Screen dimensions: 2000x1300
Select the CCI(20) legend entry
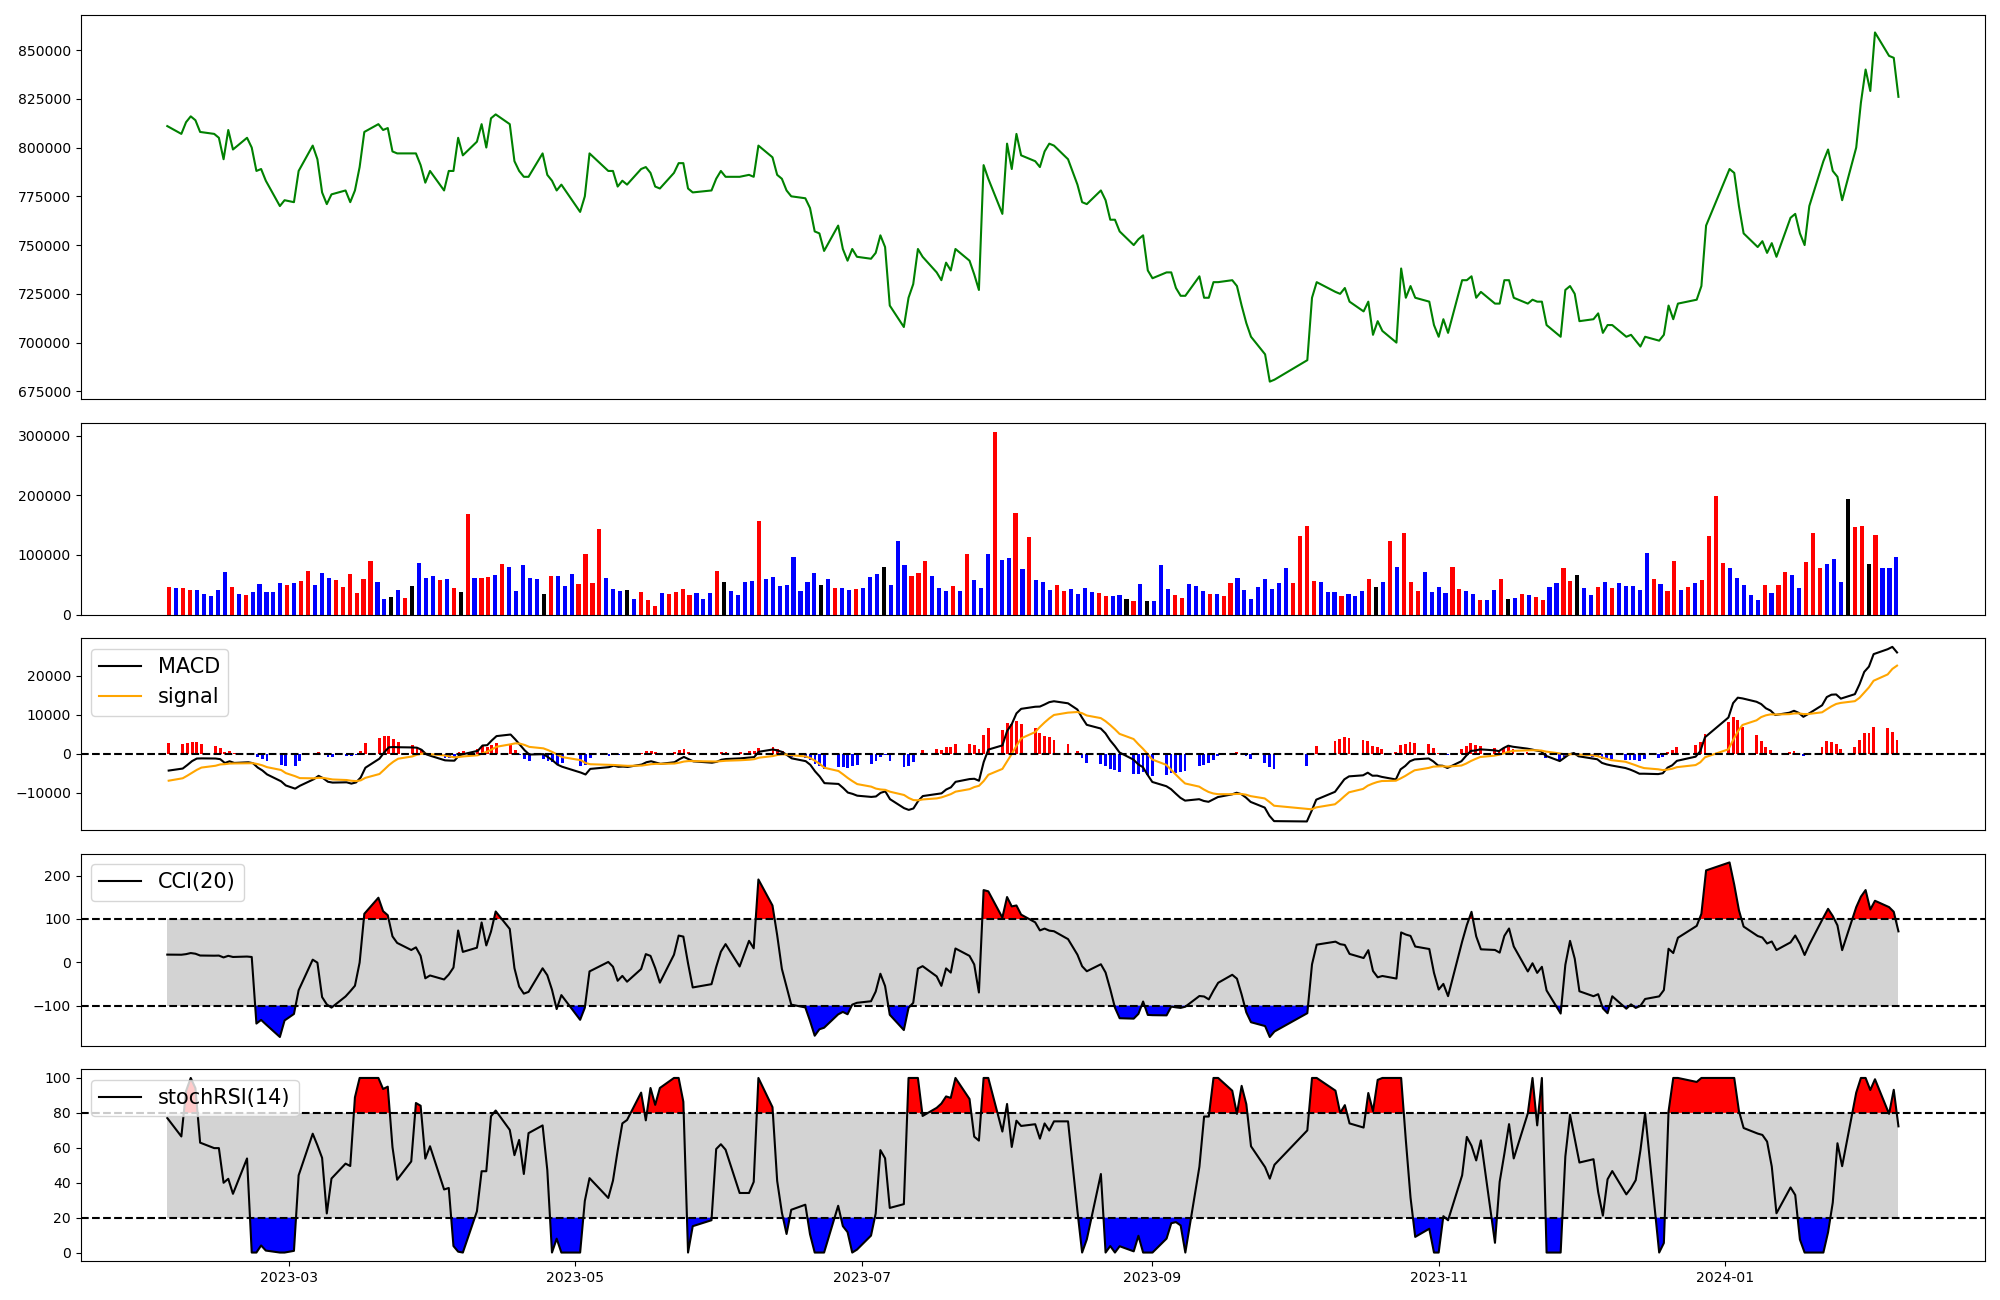pos(196,881)
